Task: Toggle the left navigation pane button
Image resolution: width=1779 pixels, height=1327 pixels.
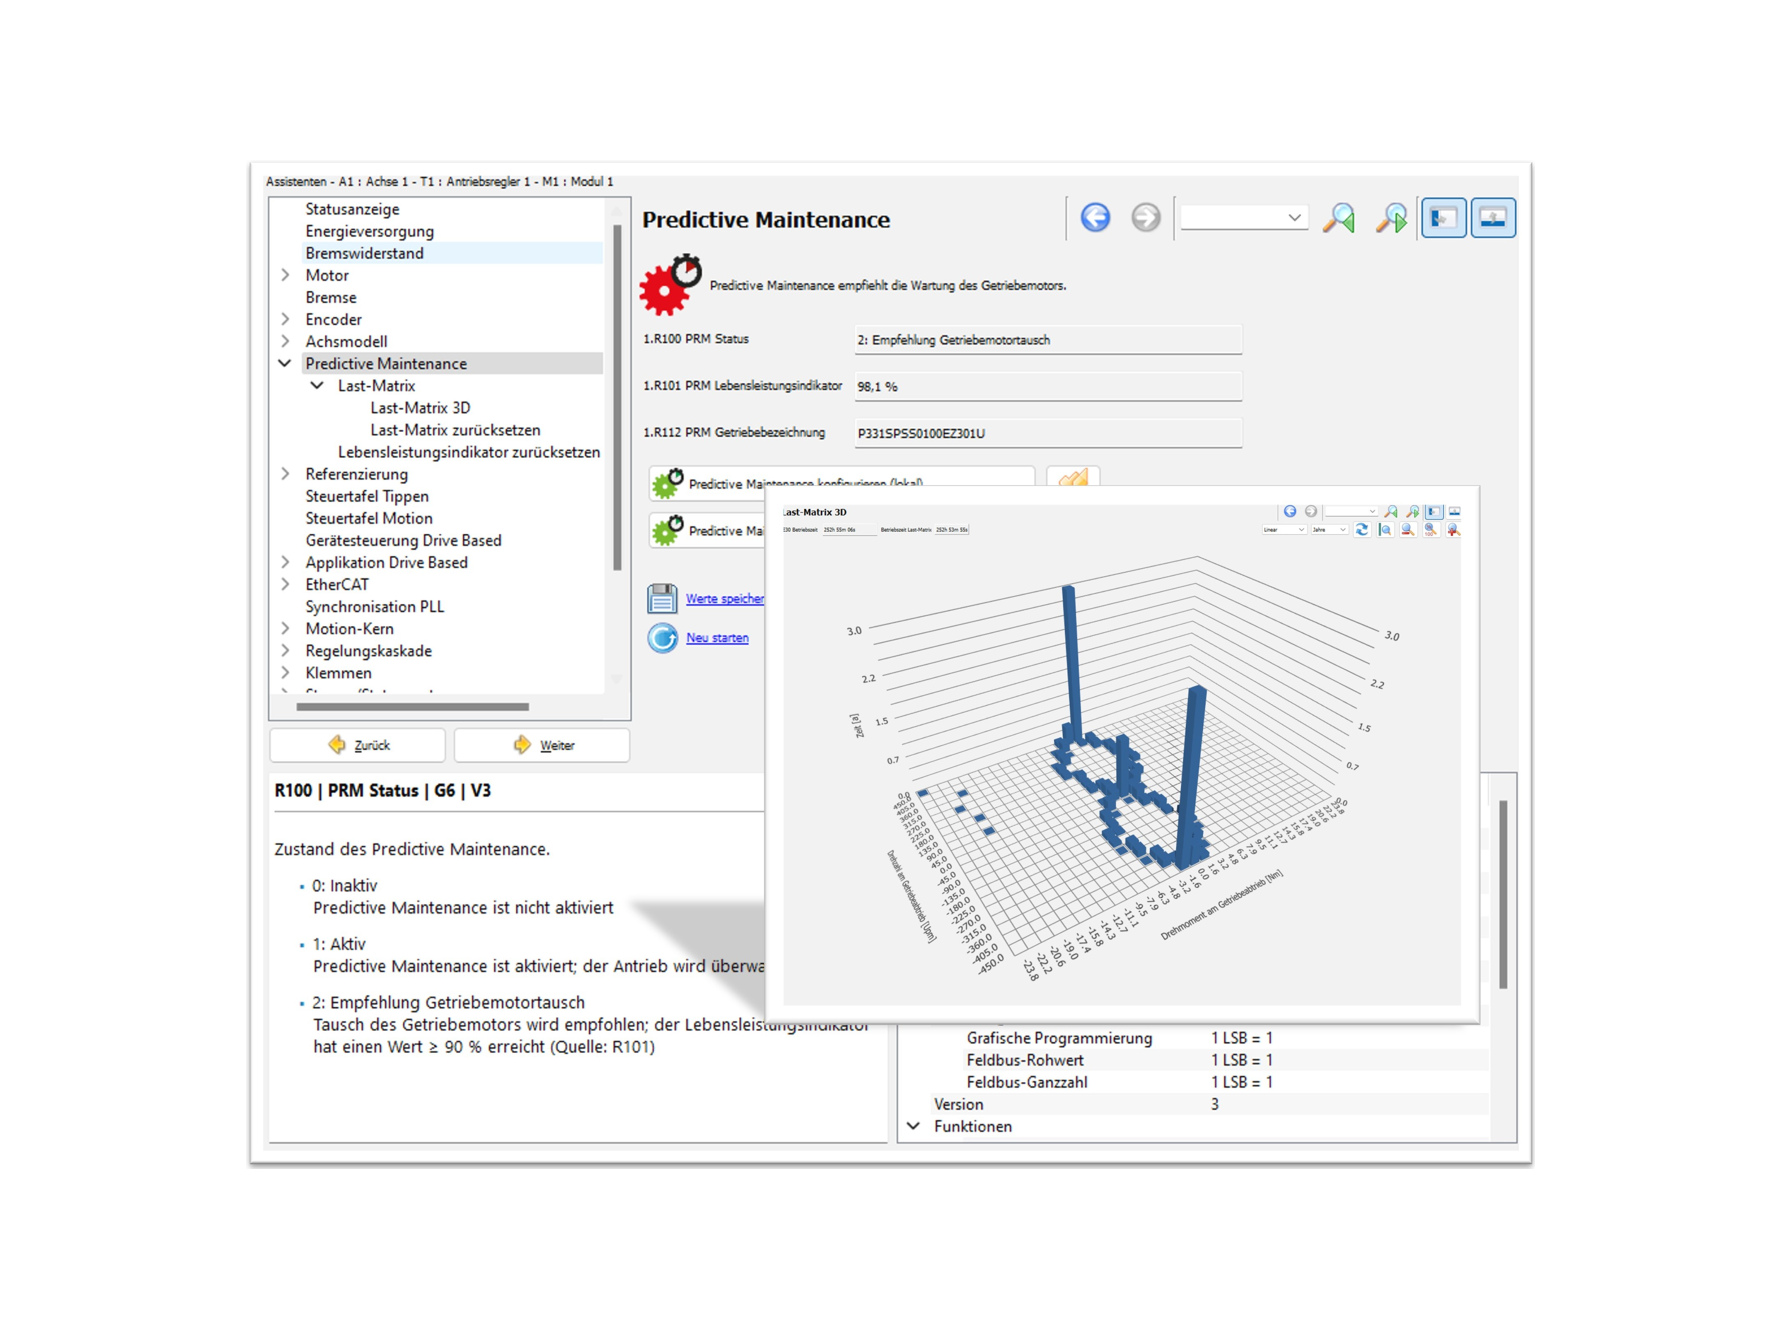Action: click(1443, 218)
